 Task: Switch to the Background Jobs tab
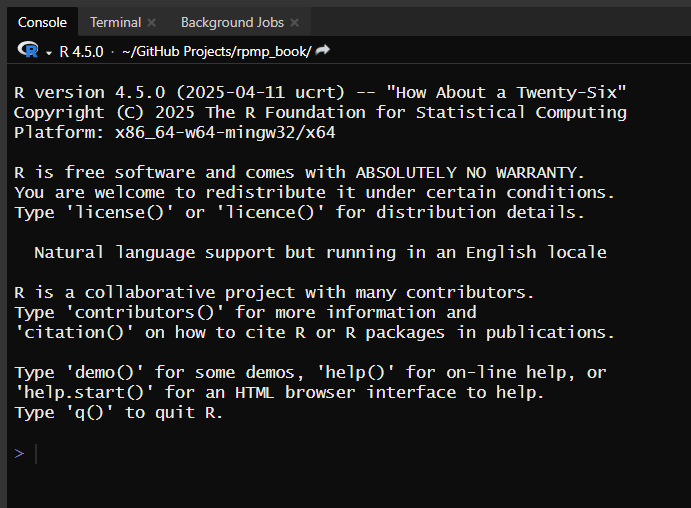tap(232, 22)
